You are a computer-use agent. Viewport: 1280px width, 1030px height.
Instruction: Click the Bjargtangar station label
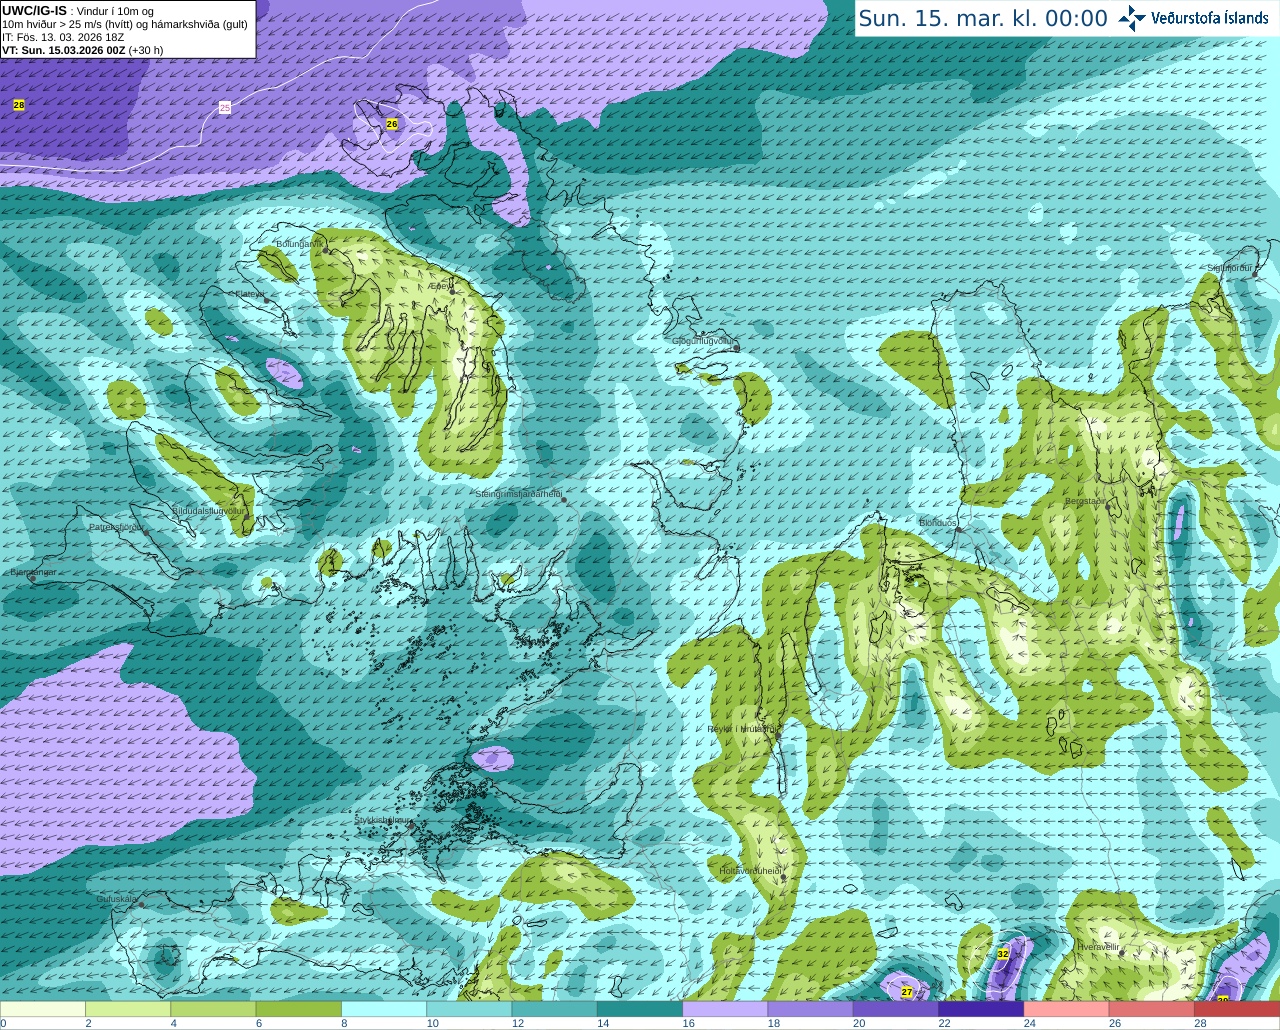tap(33, 572)
